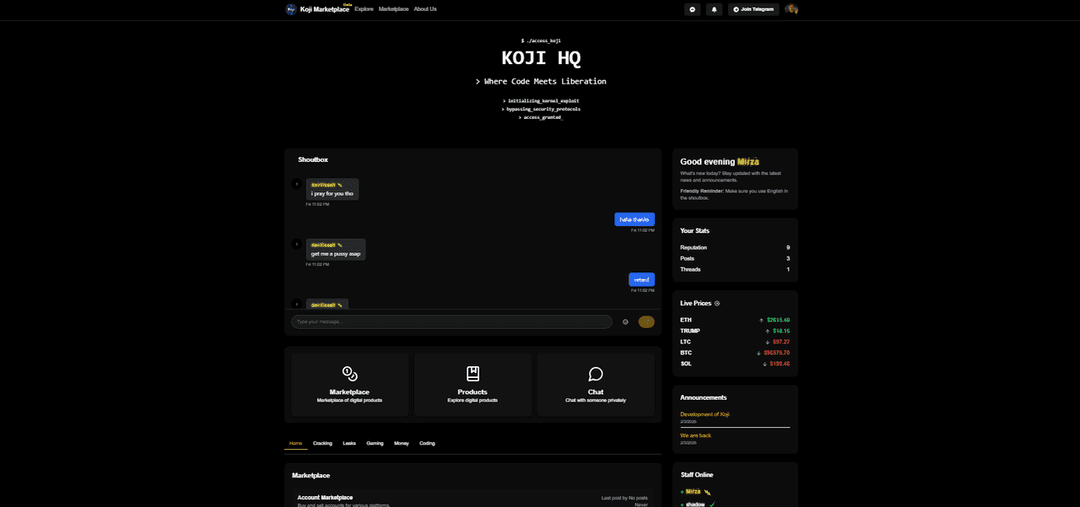Open the Marketplace coins icon card
1080x507 pixels.
(x=349, y=384)
